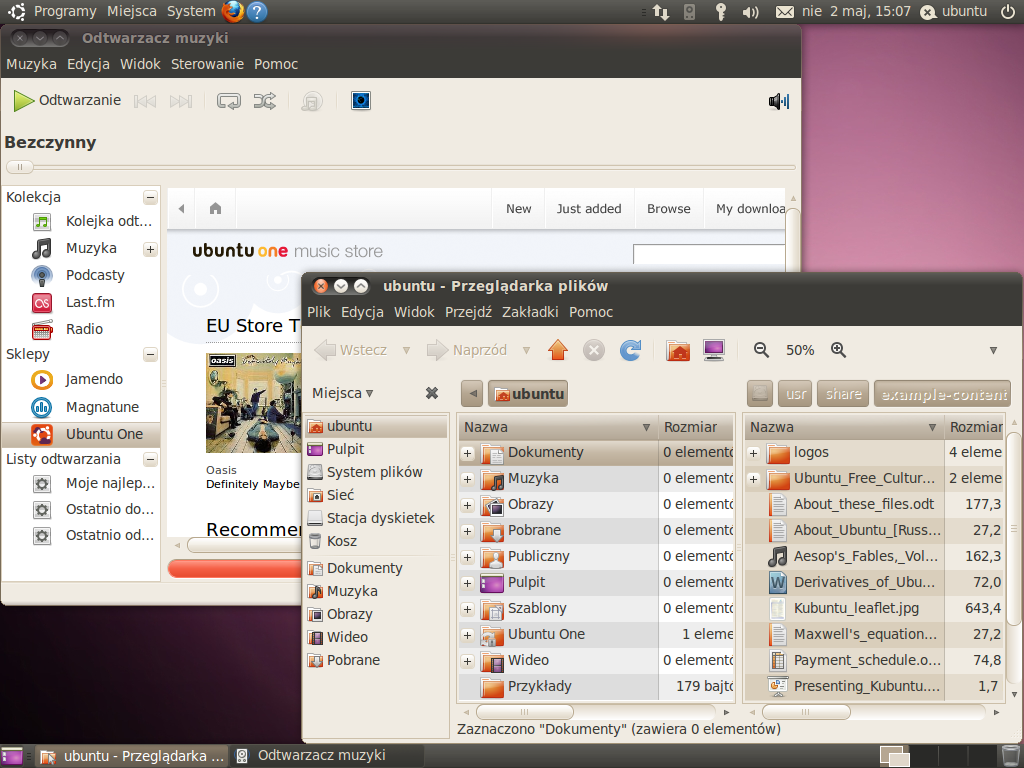Expand the logos folder in right pane
This screenshot has height=768, width=1024.
754,453
